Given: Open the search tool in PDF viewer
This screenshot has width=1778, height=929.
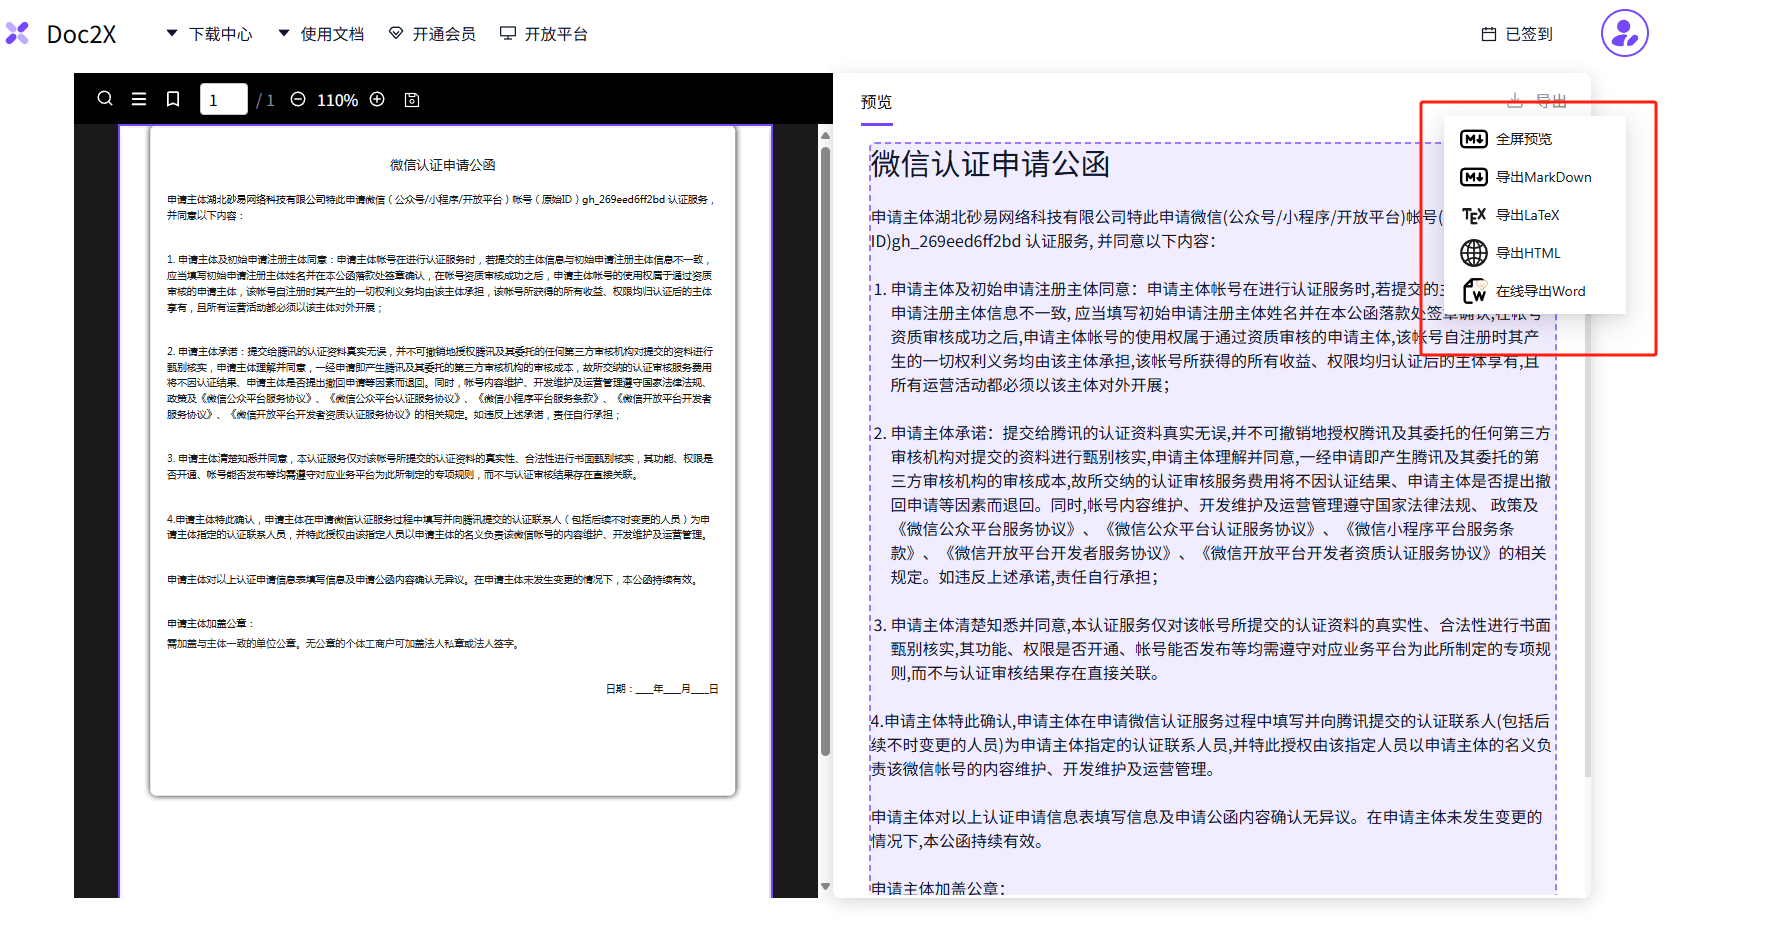Looking at the screenshot, I should click(105, 99).
